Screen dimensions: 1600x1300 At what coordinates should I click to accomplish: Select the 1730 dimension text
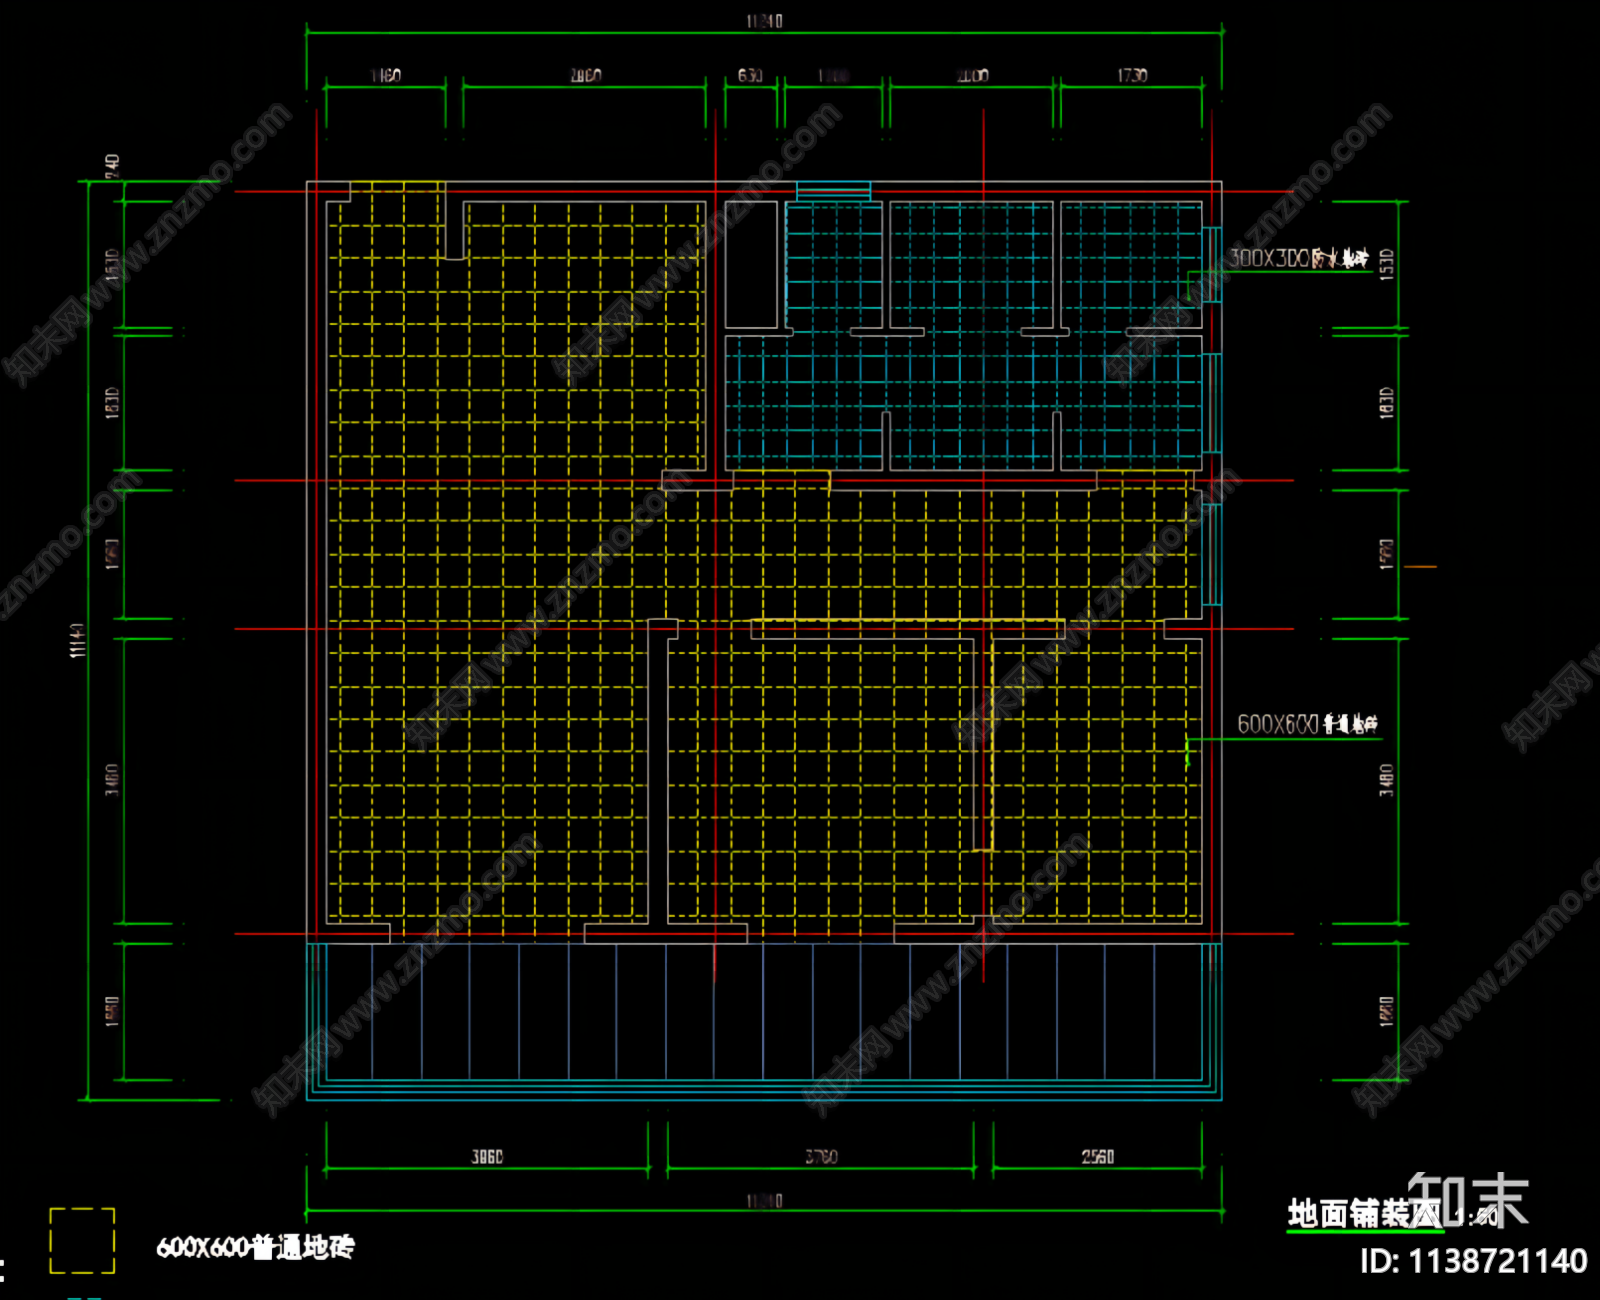pos(1132,75)
